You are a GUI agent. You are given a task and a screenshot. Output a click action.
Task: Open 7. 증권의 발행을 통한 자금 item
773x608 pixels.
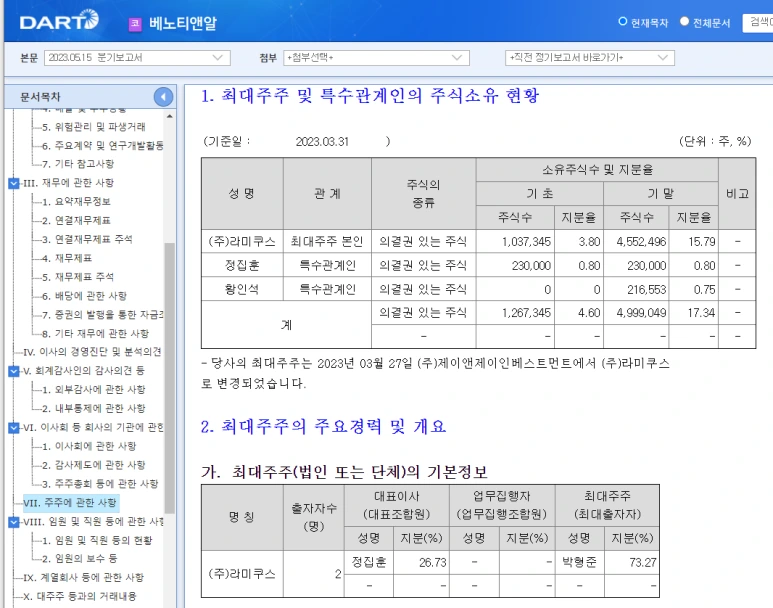click(x=103, y=315)
